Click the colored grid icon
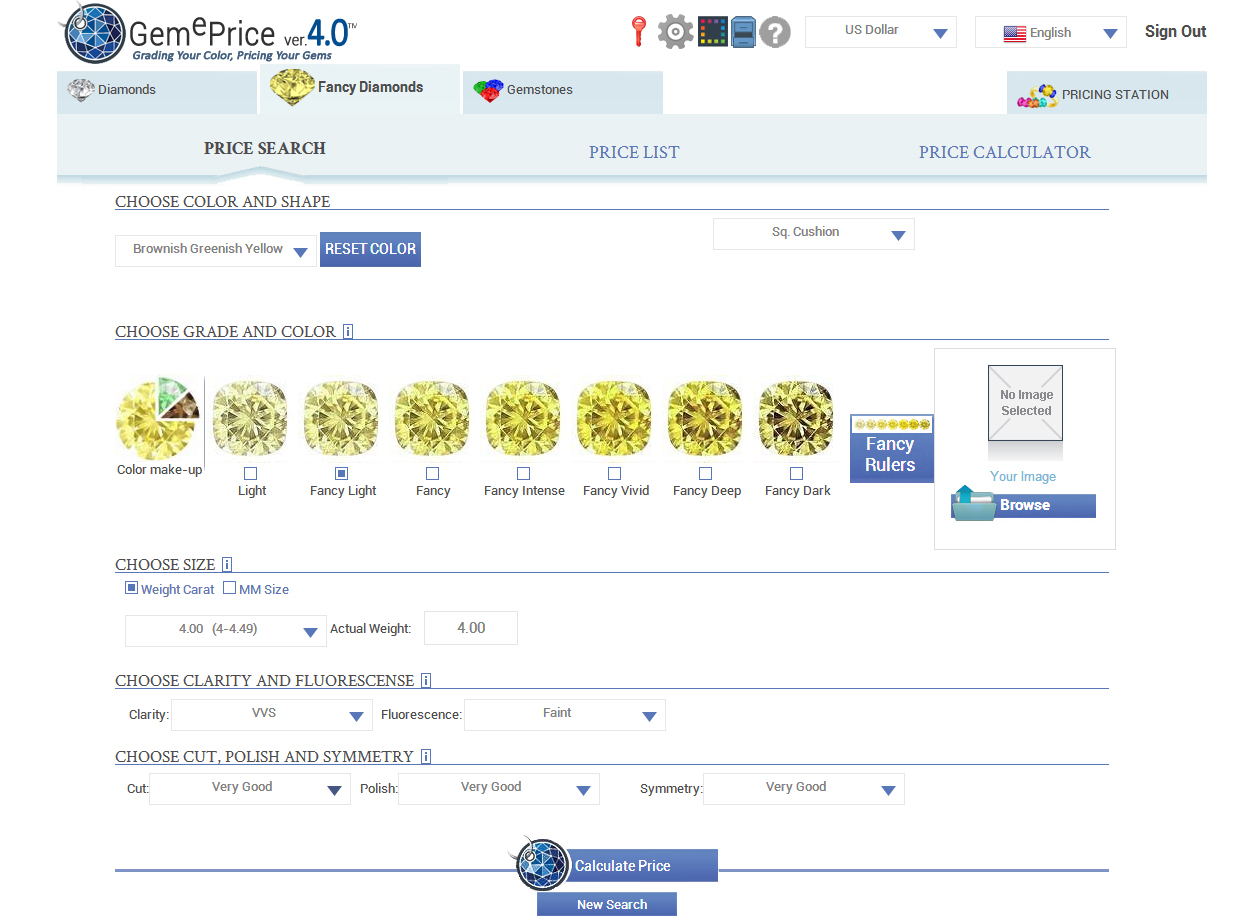1250x920 pixels. (712, 32)
